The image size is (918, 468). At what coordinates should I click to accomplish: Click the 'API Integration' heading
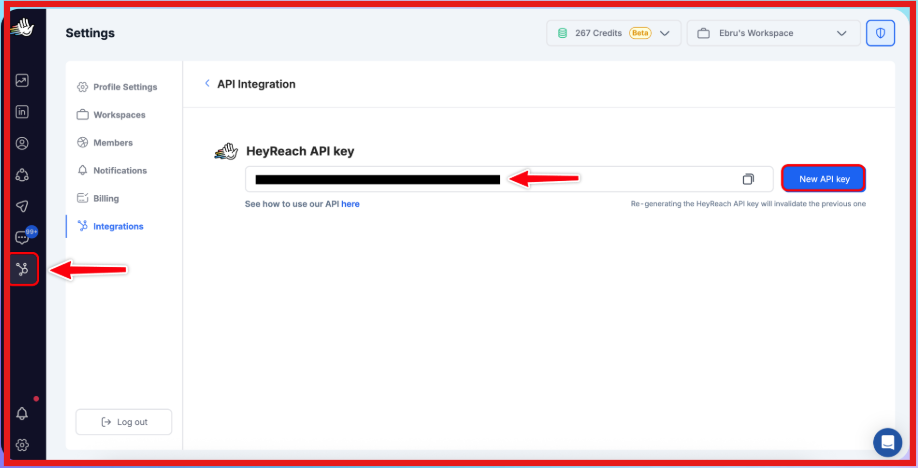(256, 84)
